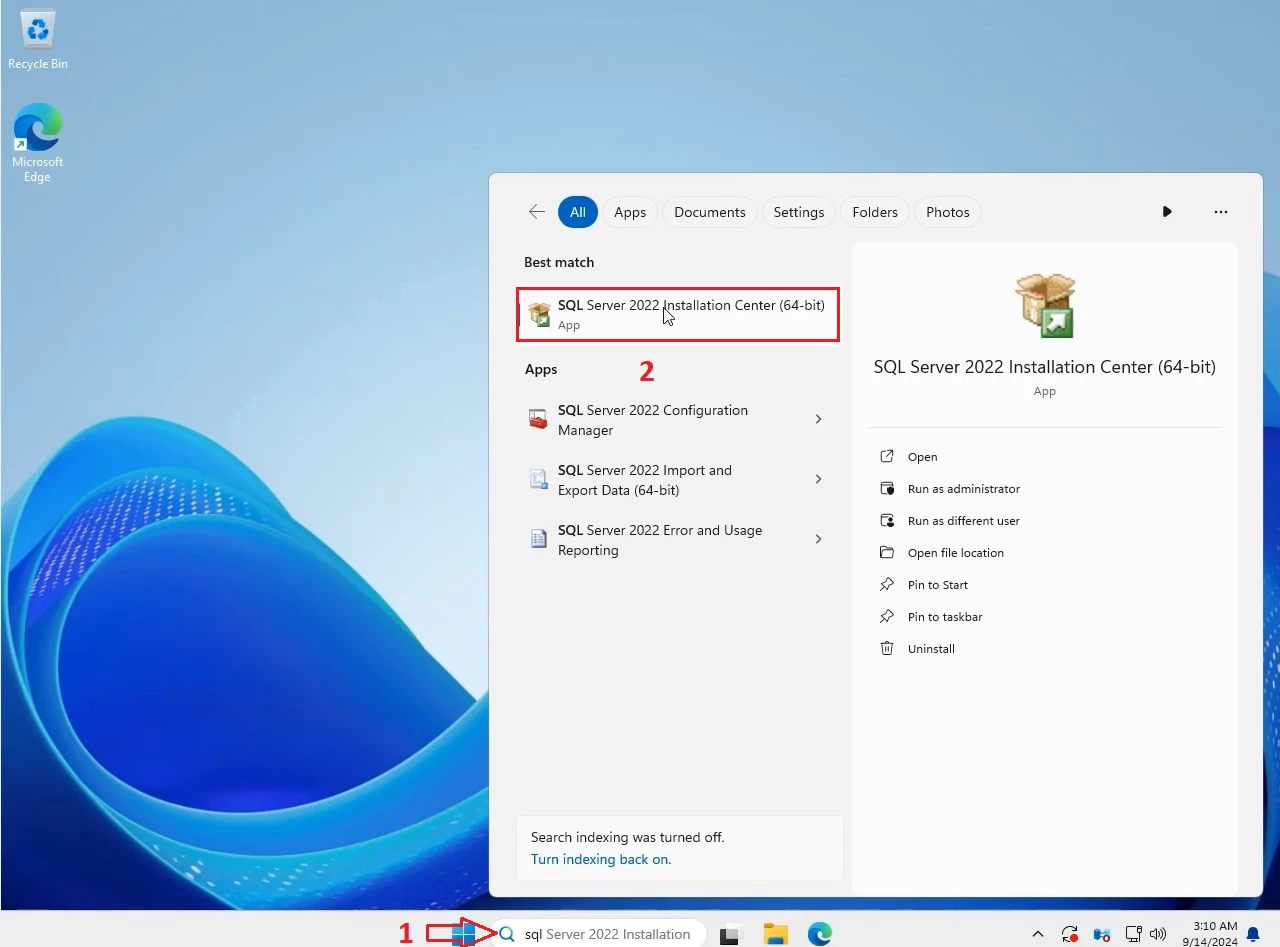Viewport: 1280px width, 947px height.
Task: Click the Configuration Manager toolbox icon
Action: tap(538, 420)
